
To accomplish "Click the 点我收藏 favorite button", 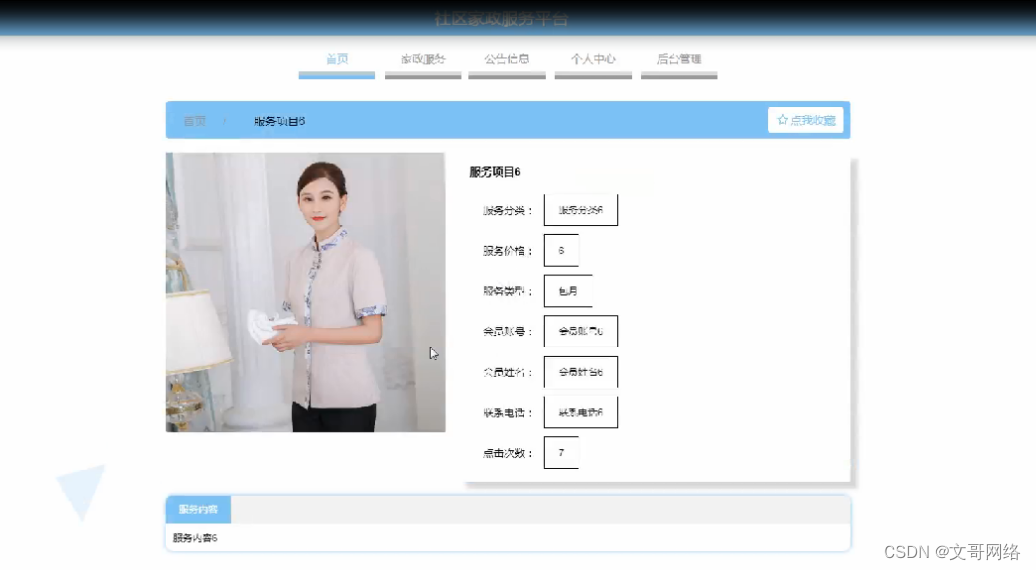I will (805, 120).
